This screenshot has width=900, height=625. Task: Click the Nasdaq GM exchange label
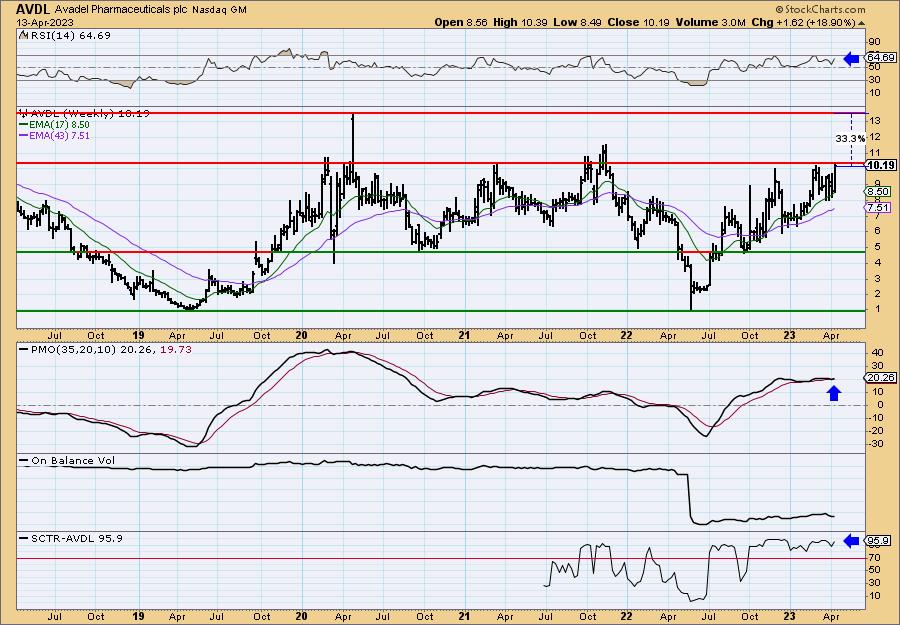click(220, 10)
